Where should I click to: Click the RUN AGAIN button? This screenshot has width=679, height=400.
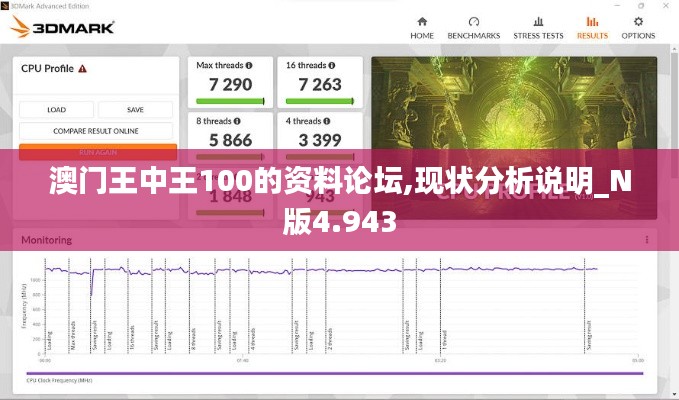pyautogui.click(x=98, y=152)
